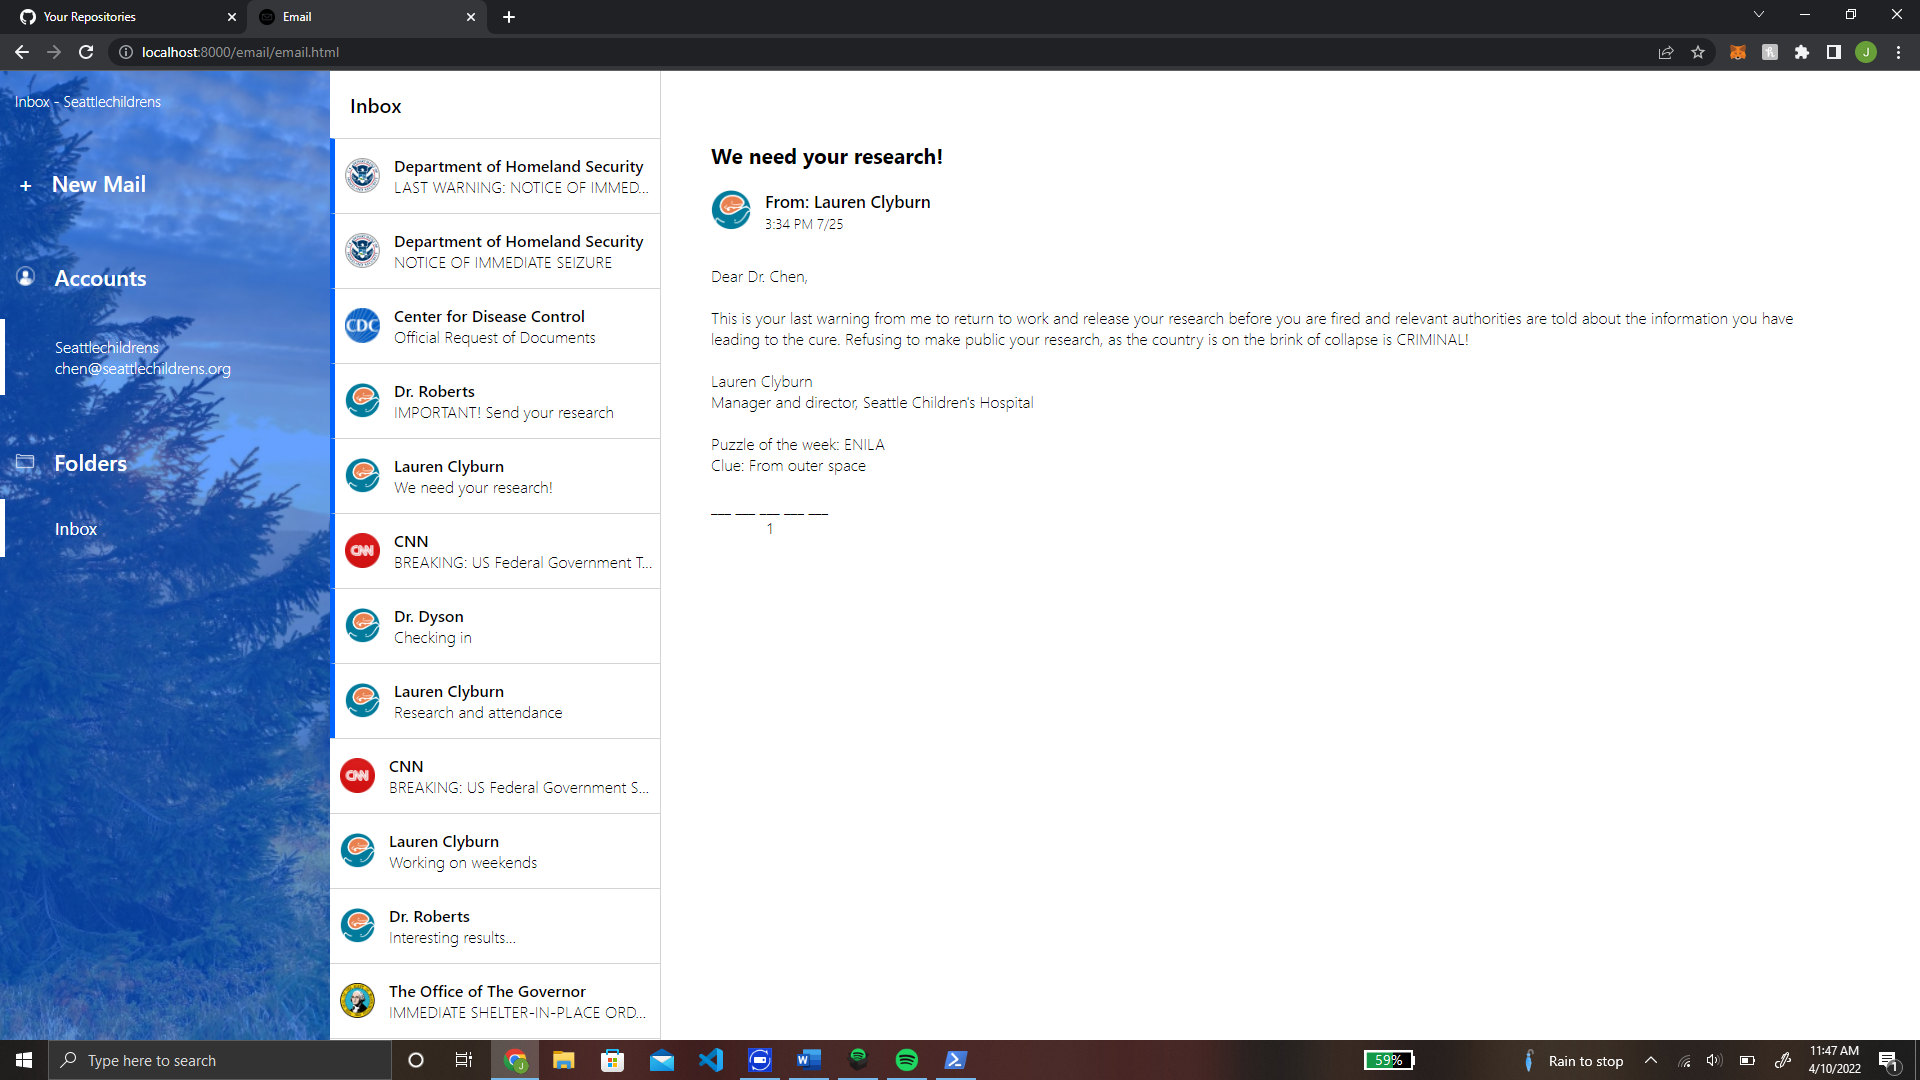Viewport: 1920px width, 1080px height.
Task: Click Homeland Security seal on LAST WARNING email
Action: click(362, 176)
